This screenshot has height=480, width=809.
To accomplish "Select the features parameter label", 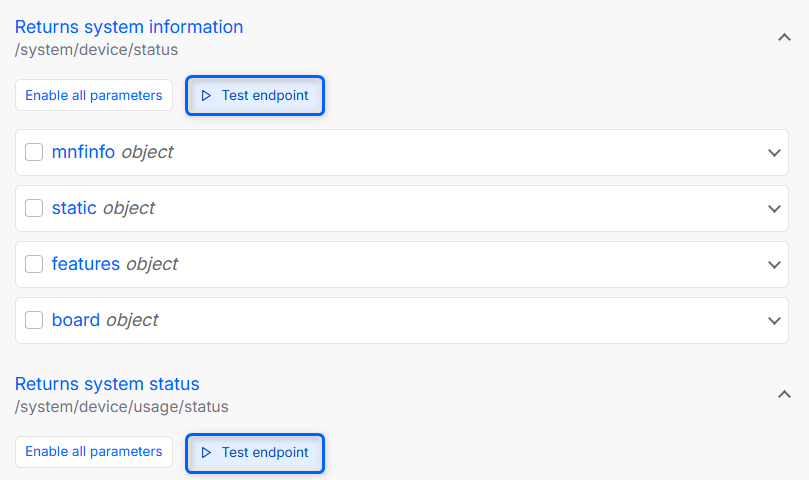I will coord(86,264).
